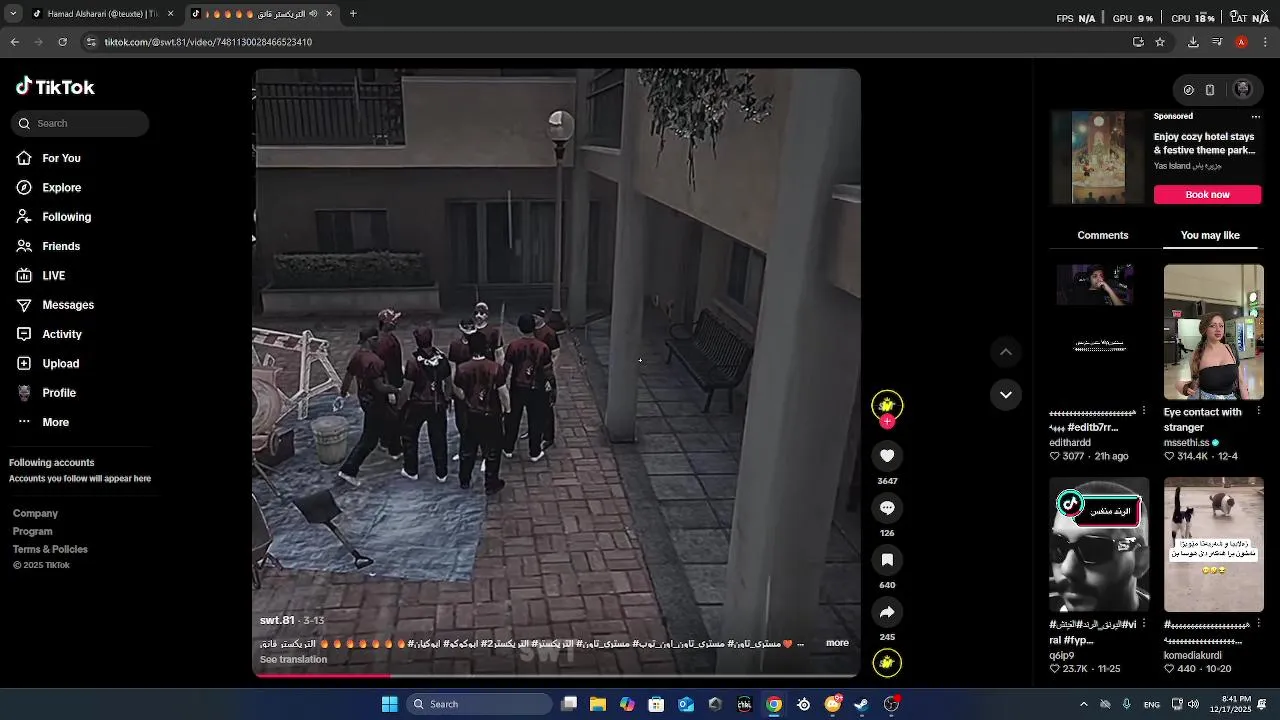
Task: Expand the More menu in sidebar
Action: 55,422
